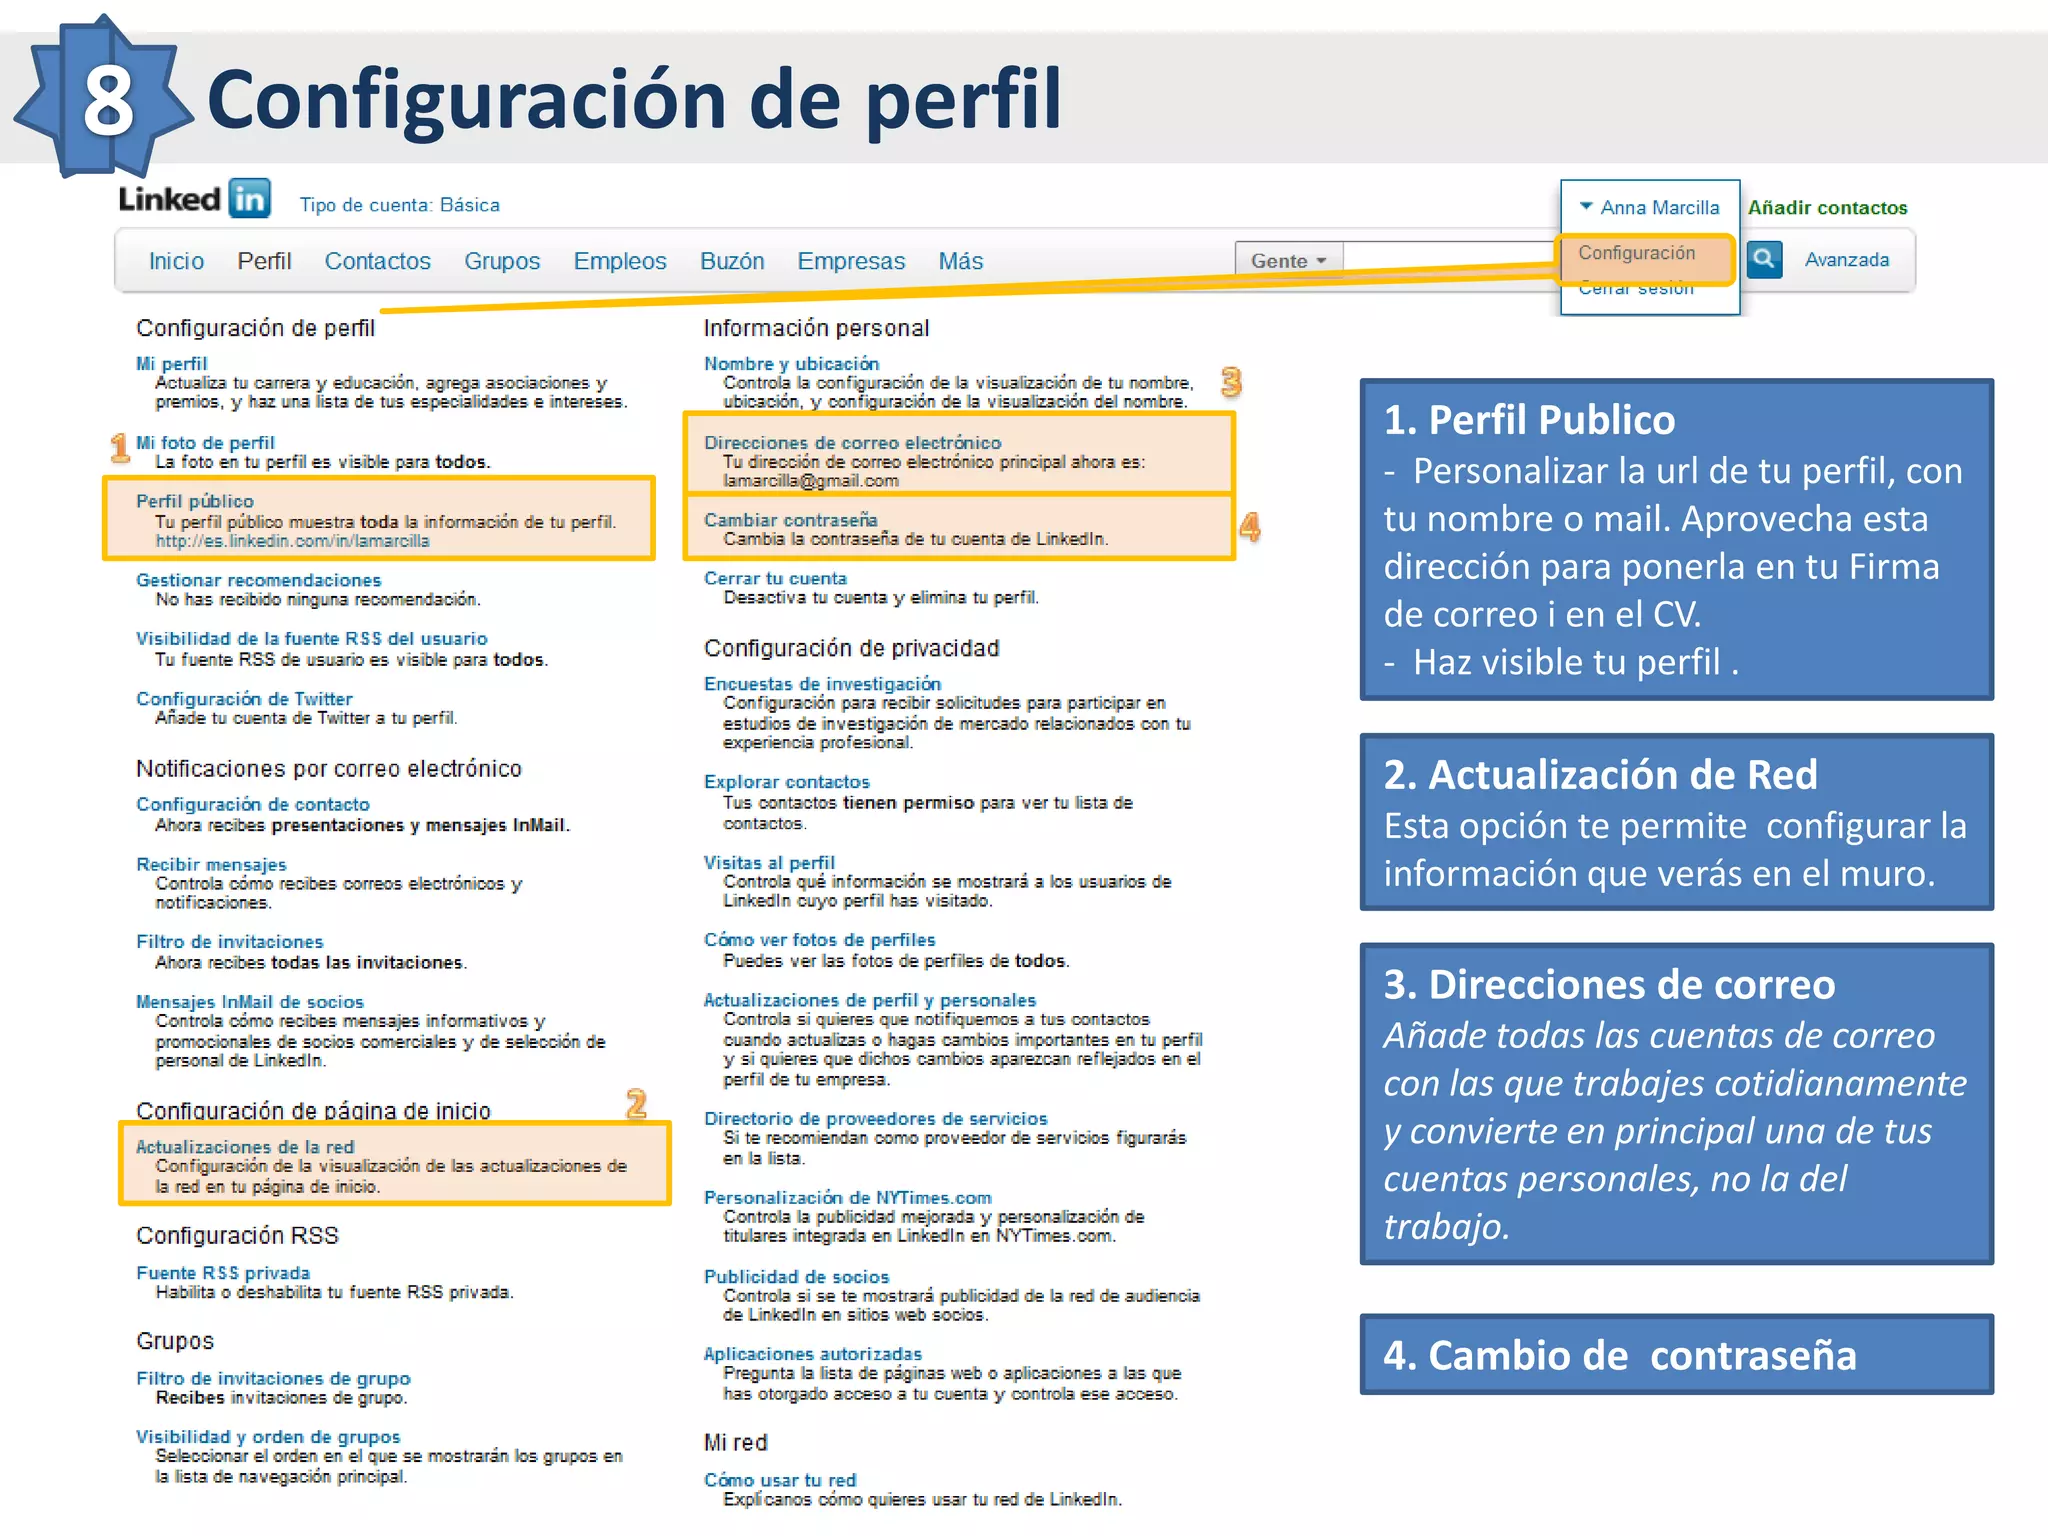Expand the Más nav menu
The image size is (2048, 1536).
tap(960, 261)
